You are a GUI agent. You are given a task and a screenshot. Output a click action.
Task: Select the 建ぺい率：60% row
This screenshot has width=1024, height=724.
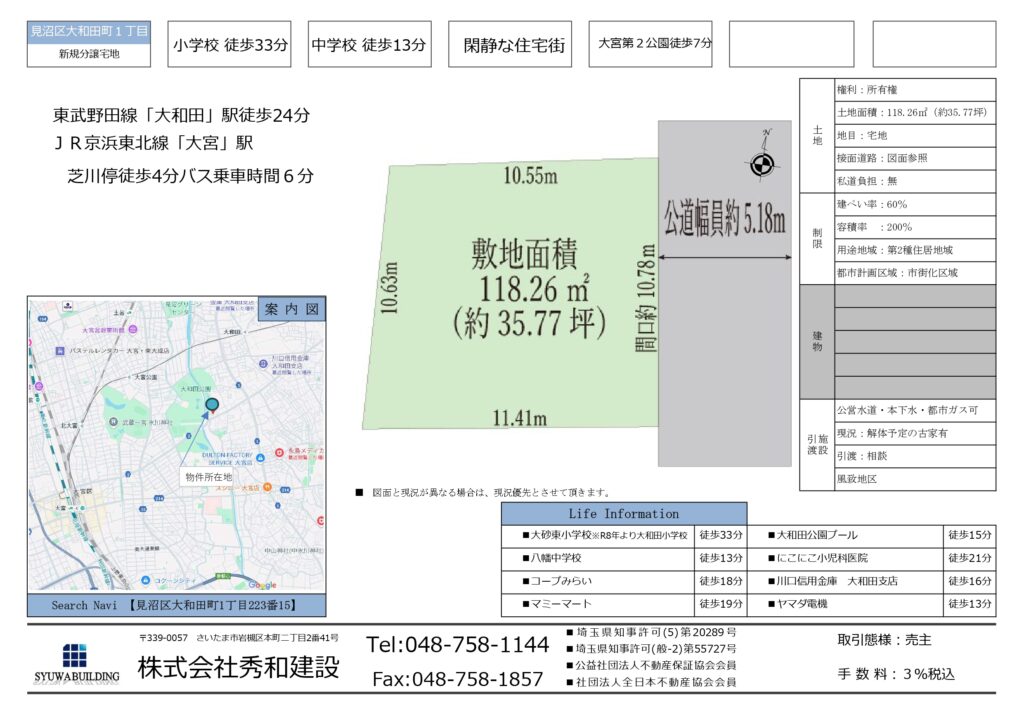[915, 204]
